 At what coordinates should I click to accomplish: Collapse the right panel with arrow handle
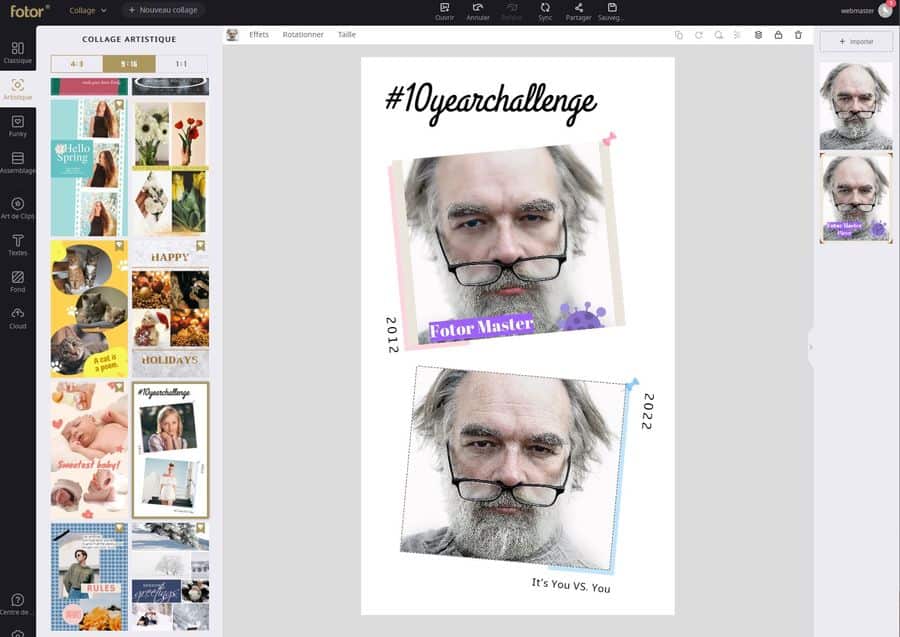click(810, 347)
